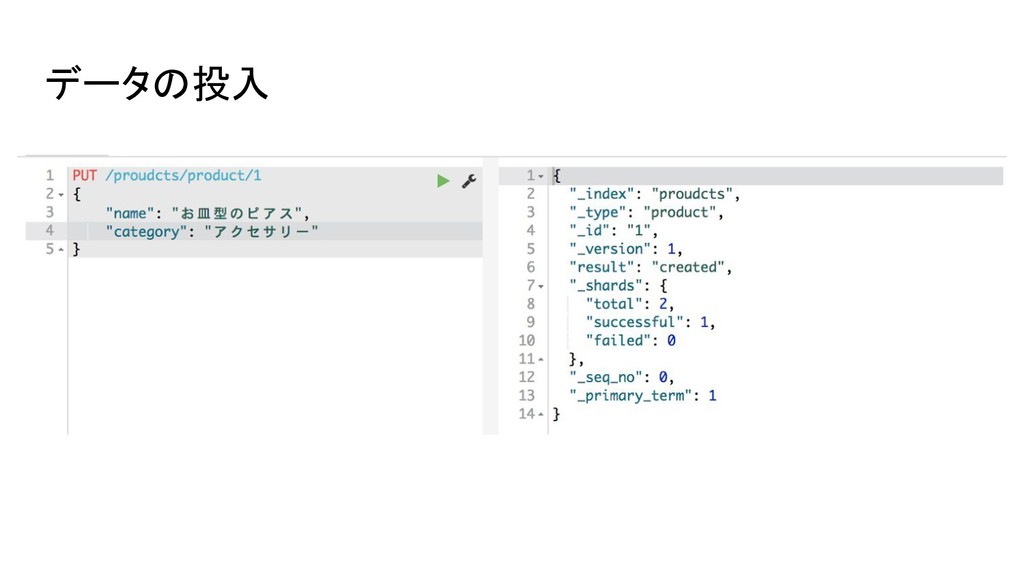Click the /proudcts/product/1 request path
The image size is (1024, 576).
click(183, 176)
